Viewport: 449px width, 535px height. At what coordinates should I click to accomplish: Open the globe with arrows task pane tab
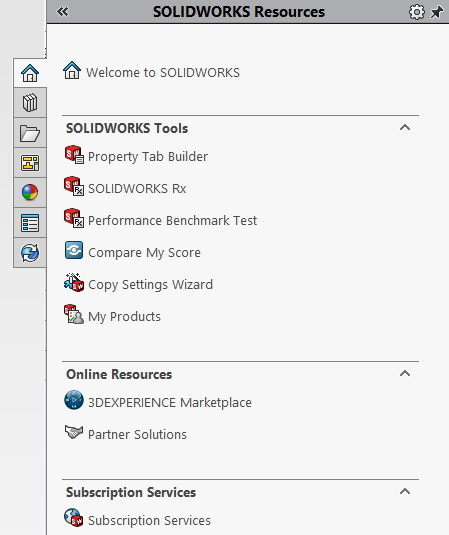point(30,253)
